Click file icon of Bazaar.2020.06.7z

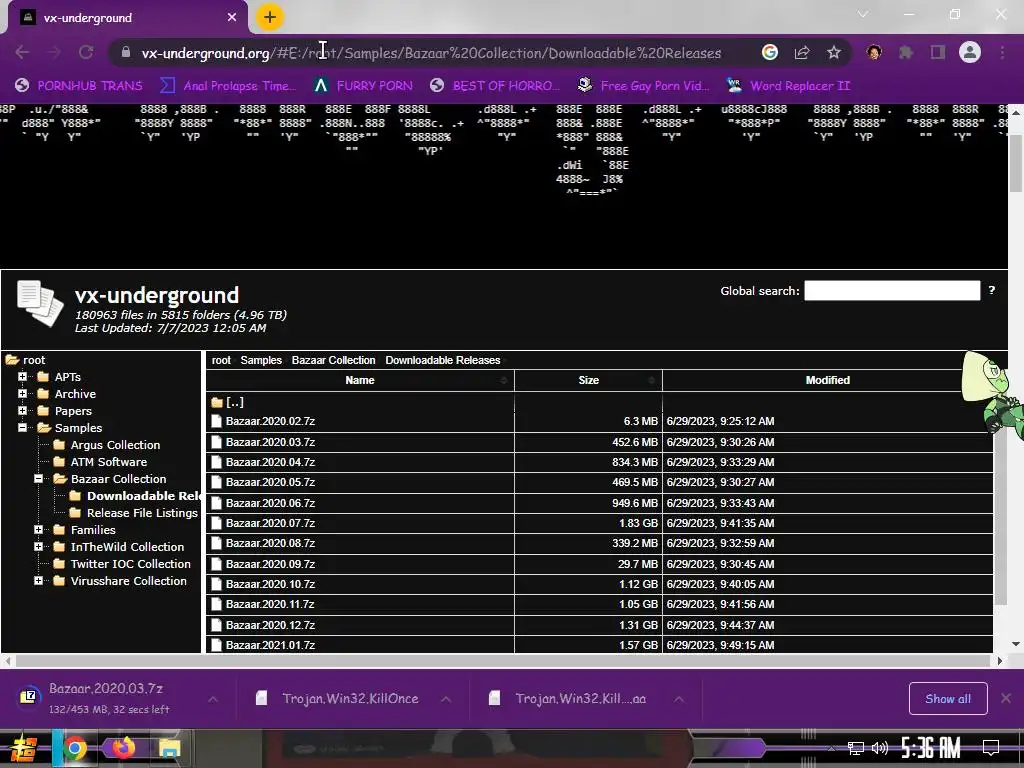click(217, 503)
